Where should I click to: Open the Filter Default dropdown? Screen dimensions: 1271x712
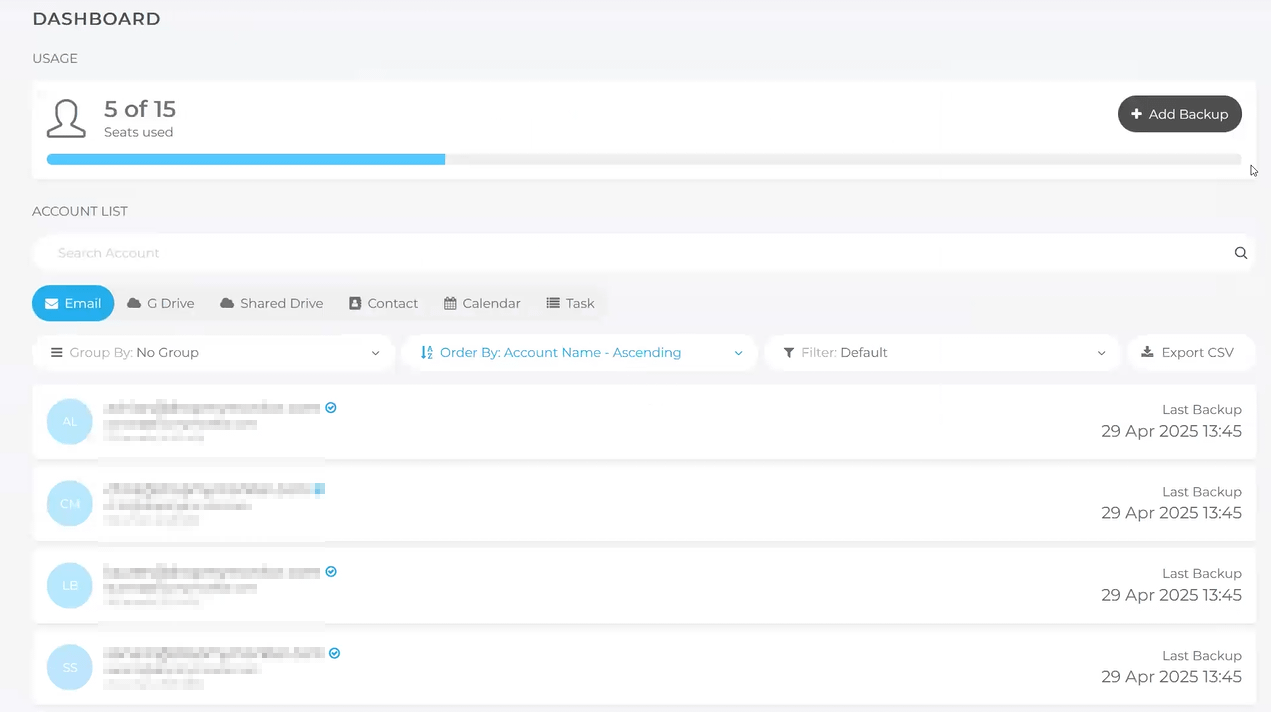click(x=942, y=353)
